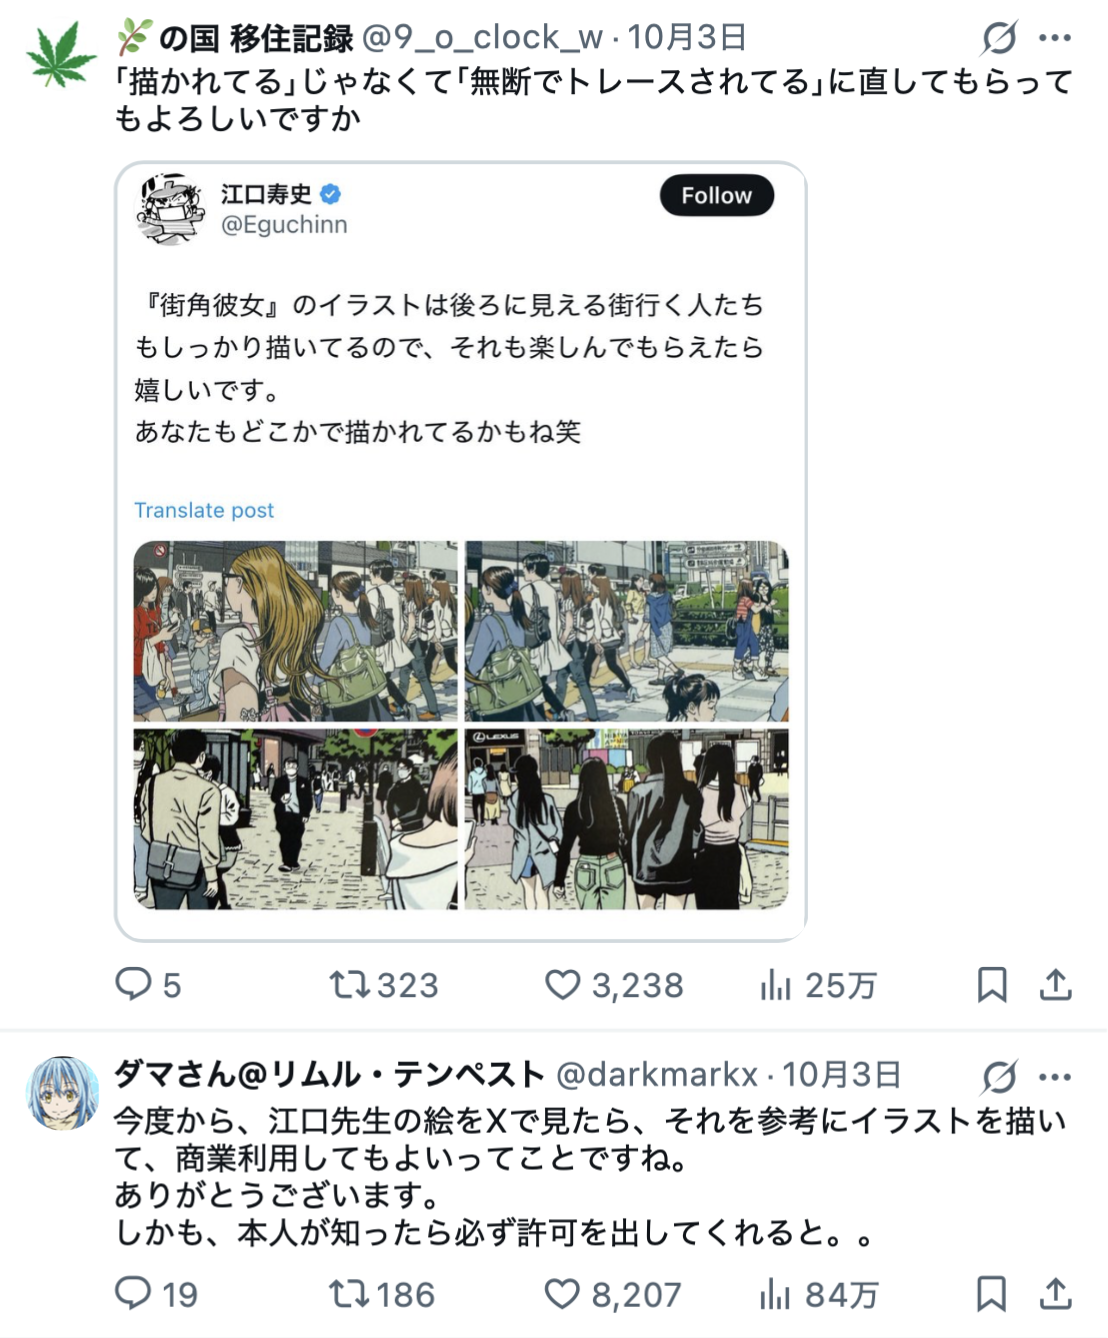1108x1338 pixels.
Task: Open more options on darkmarkx post
Action: tap(1055, 1077)
